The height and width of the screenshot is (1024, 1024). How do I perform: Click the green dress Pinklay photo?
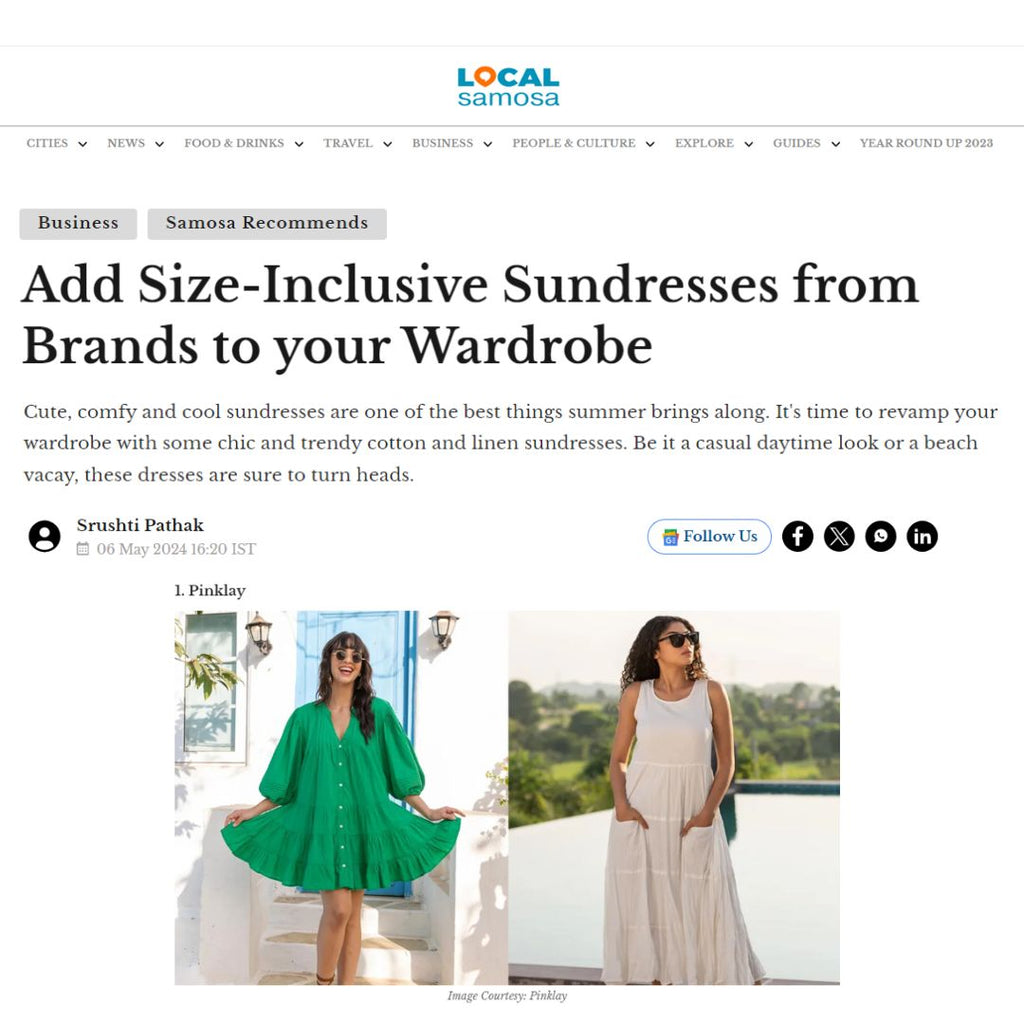click(341, 797)
